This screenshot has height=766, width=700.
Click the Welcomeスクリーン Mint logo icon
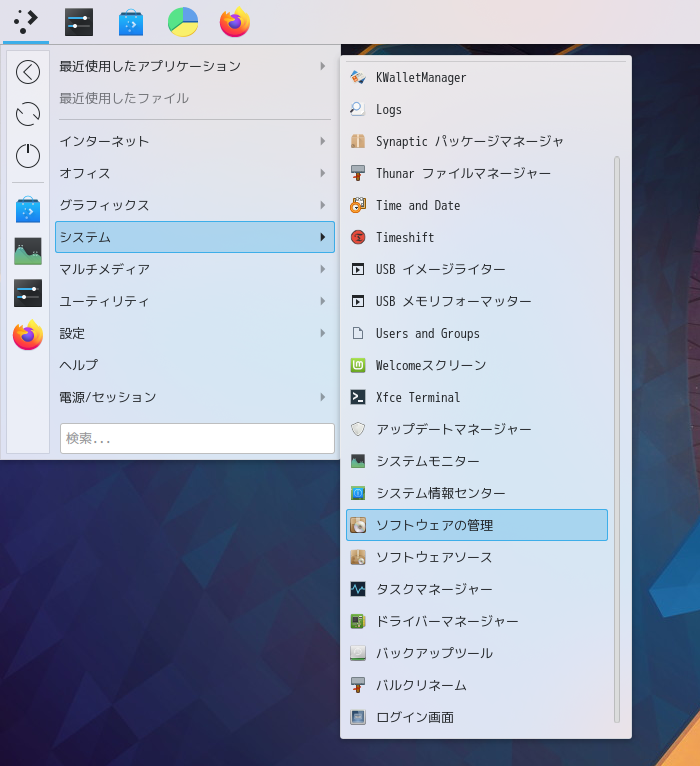pos(358,365)
